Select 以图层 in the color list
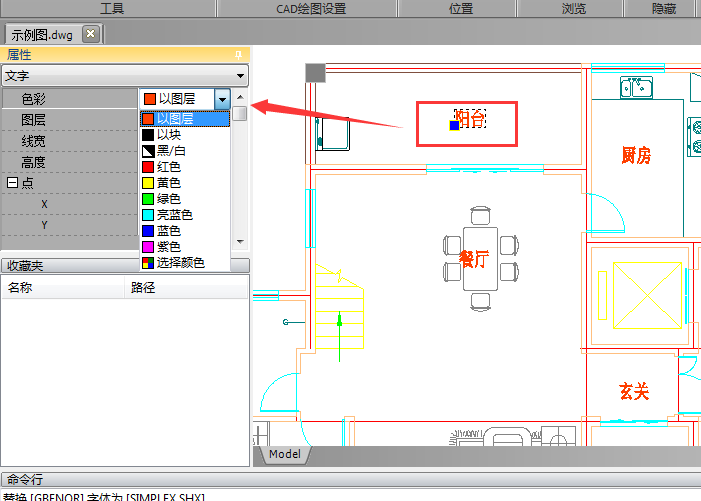Image resolution: width=701 pixels, height=501 pixels. (x=175, y=119)
